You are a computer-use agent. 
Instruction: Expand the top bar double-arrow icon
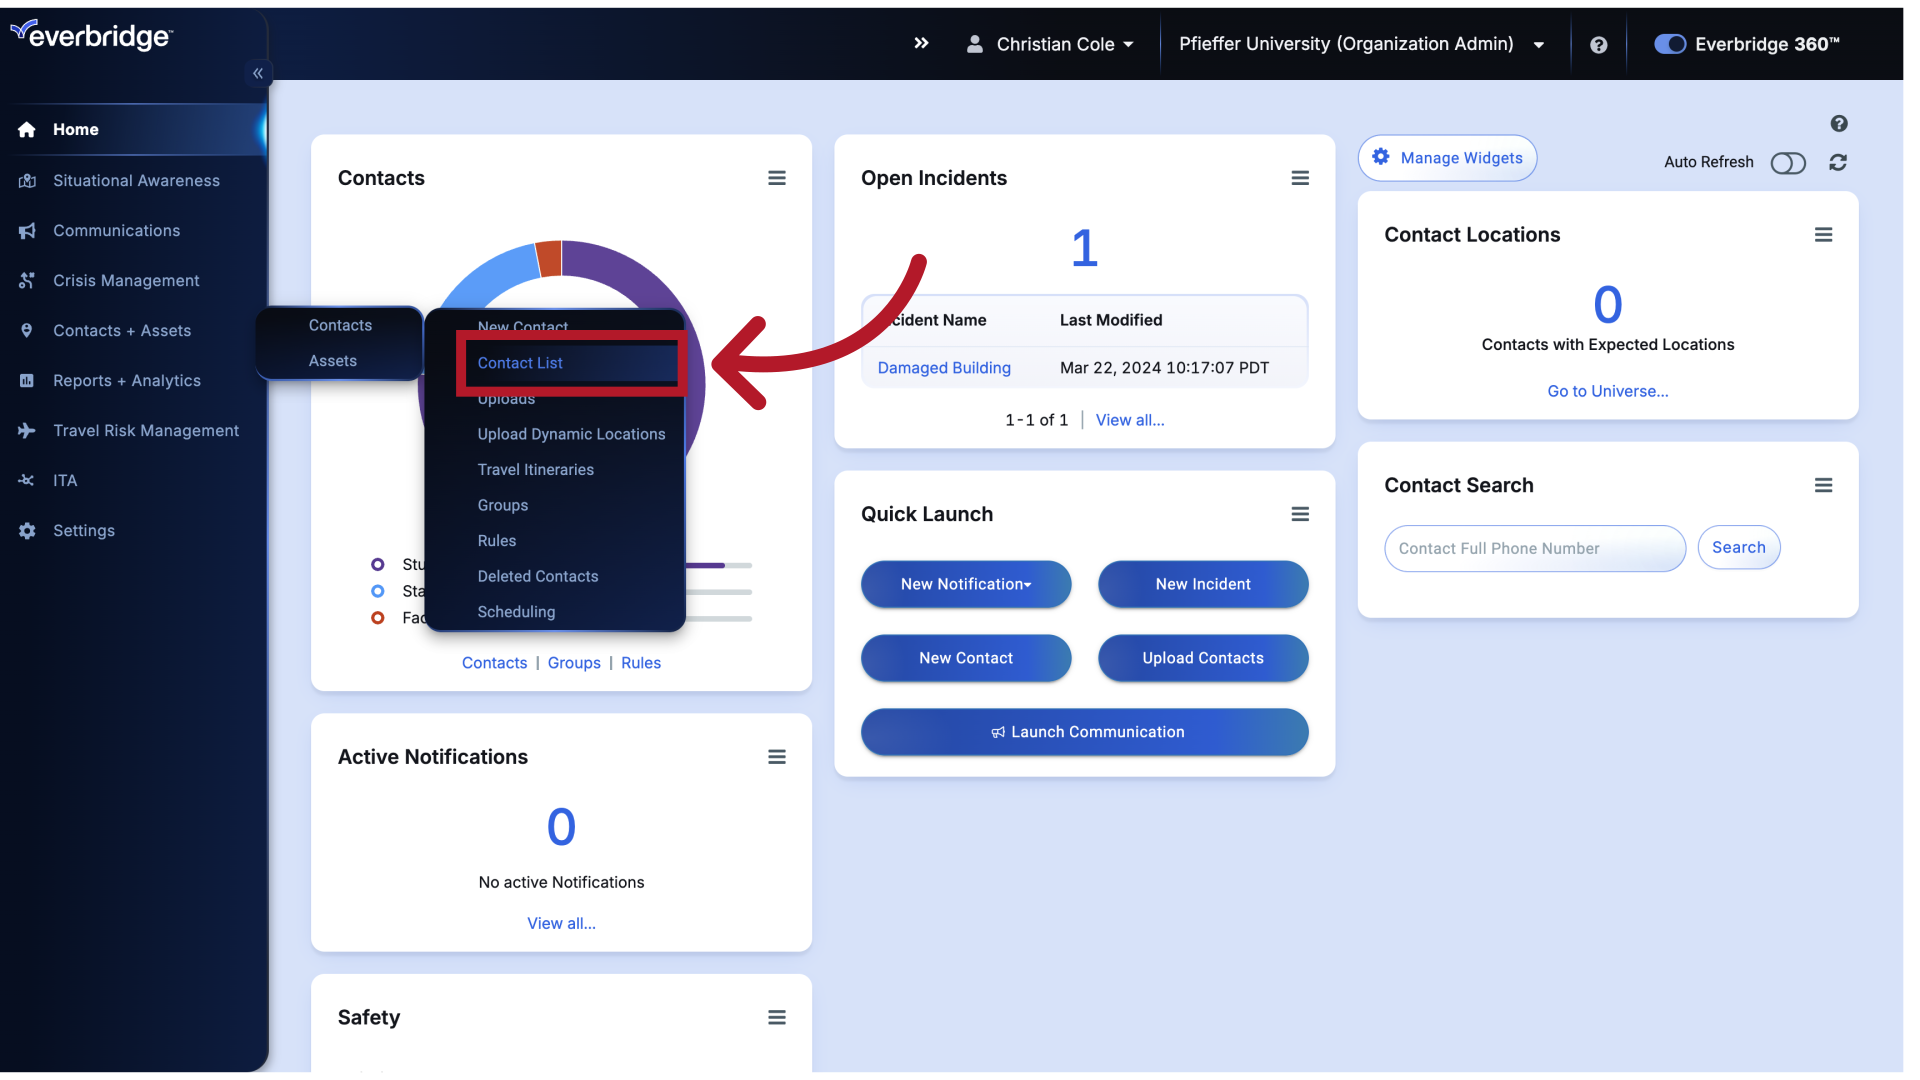tap(921, 43)
